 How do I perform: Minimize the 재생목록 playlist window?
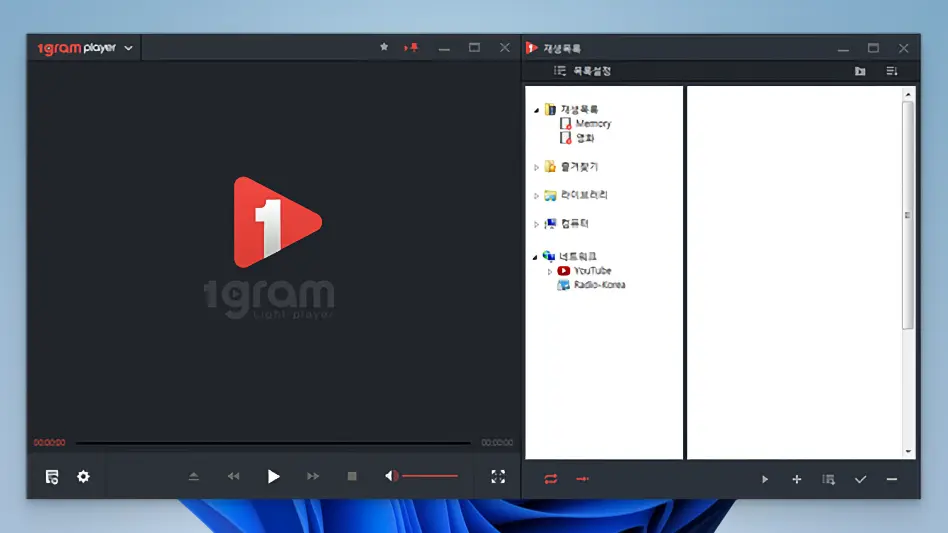tap(843, 48)
